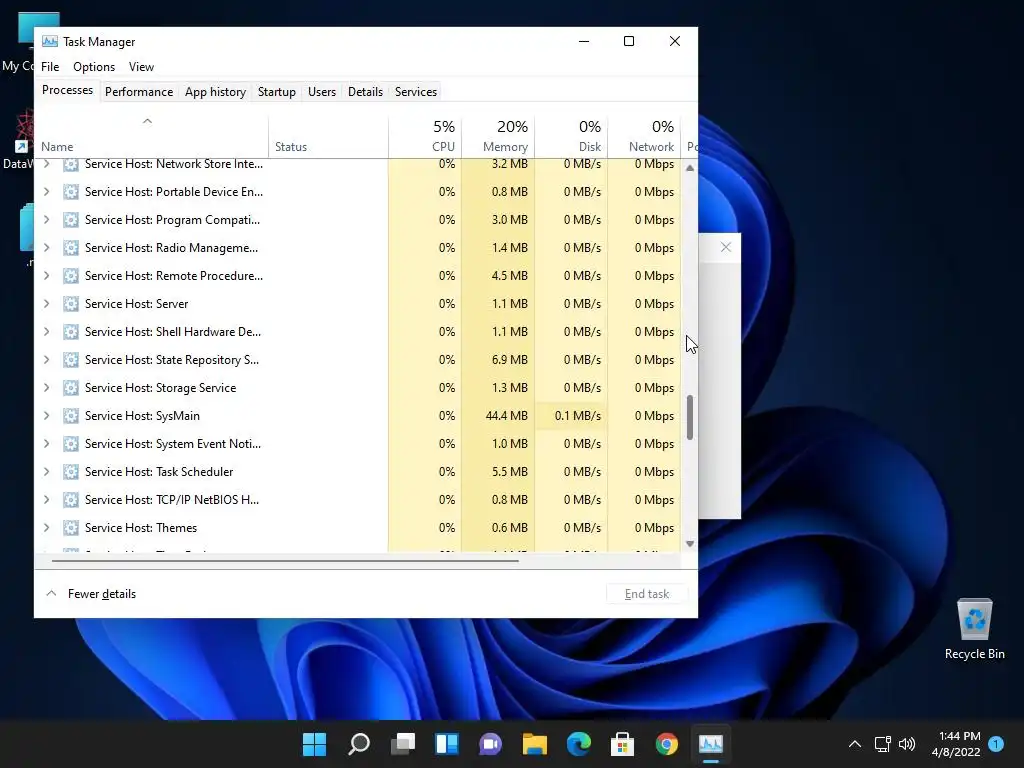
Task: Open the View menu
Action: click(141, 67)
